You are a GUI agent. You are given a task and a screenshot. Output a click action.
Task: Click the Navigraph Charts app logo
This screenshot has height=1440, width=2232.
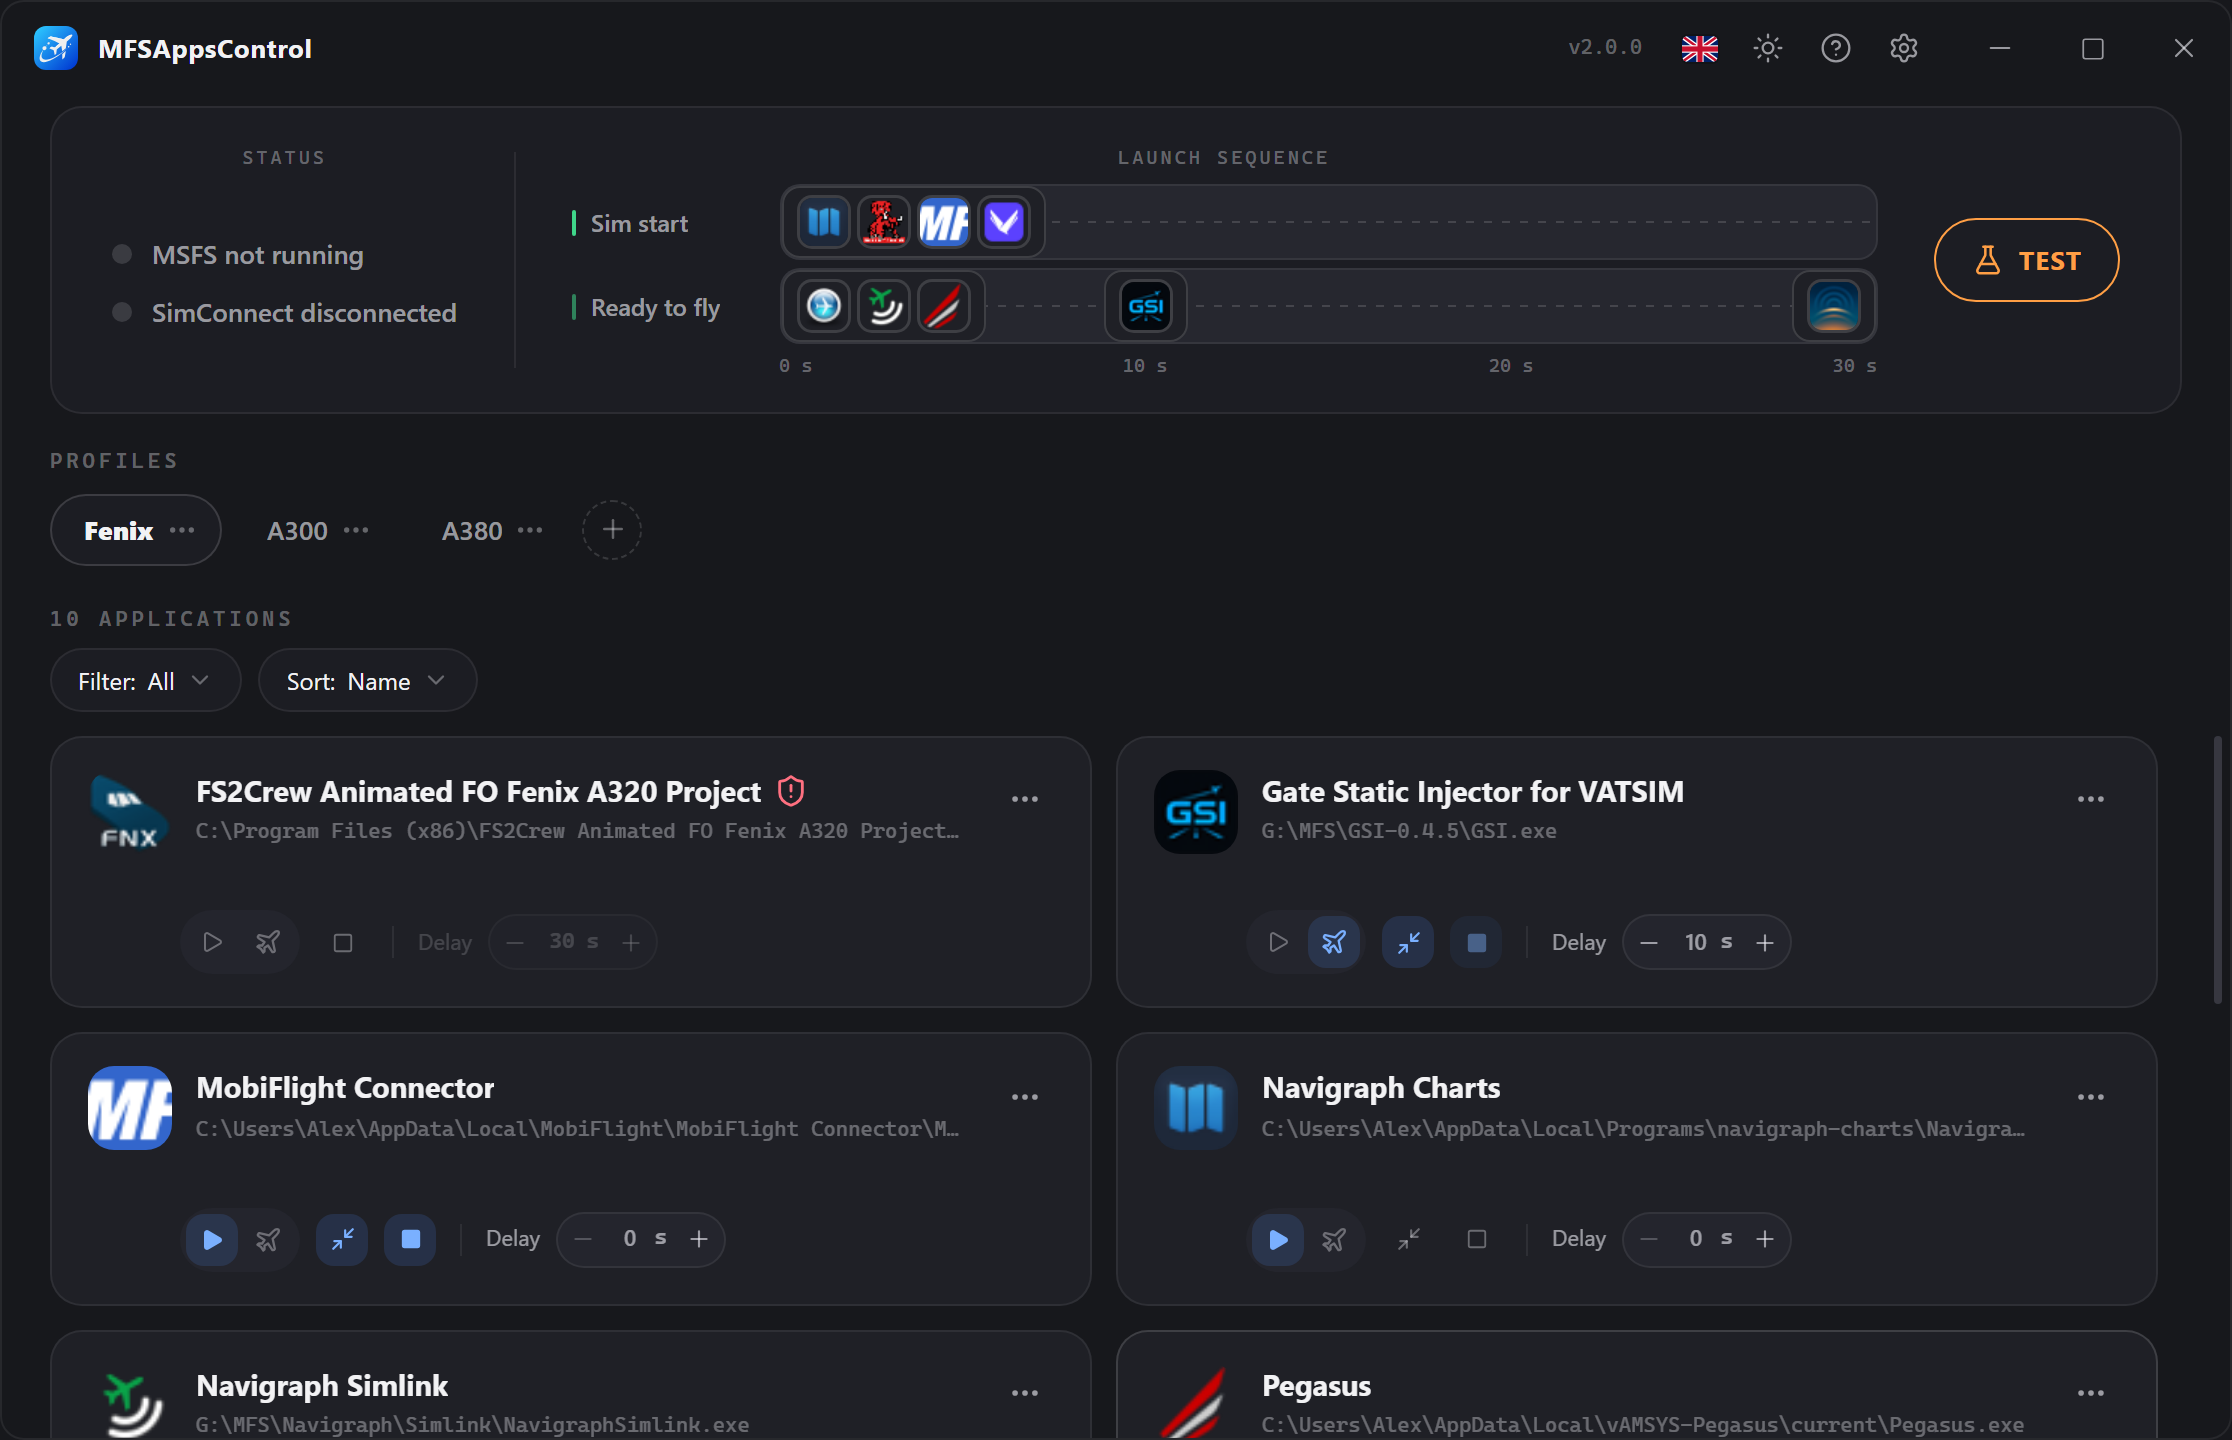click(x=1195, y=1108)
